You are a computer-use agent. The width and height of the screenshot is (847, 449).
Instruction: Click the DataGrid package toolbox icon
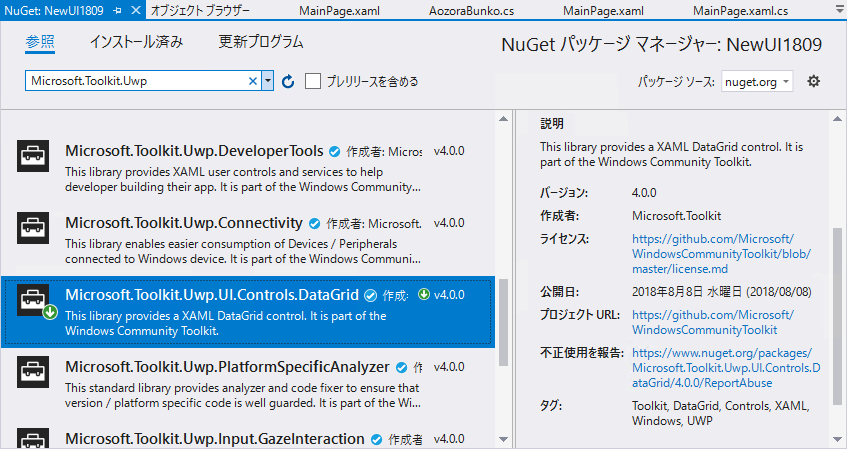click(x=33, y=300)
